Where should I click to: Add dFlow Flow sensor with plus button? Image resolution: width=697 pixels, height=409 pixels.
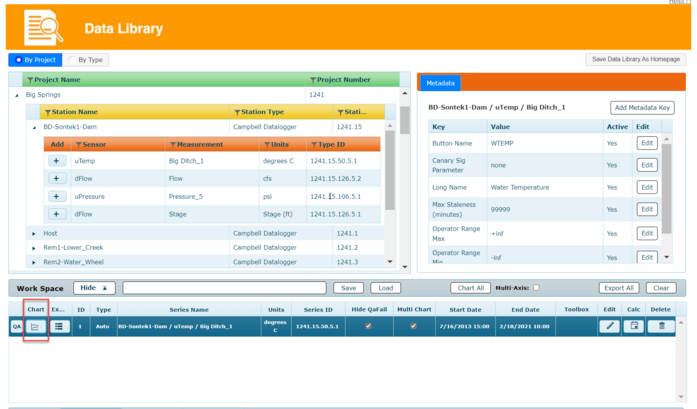tap(56, 178)
